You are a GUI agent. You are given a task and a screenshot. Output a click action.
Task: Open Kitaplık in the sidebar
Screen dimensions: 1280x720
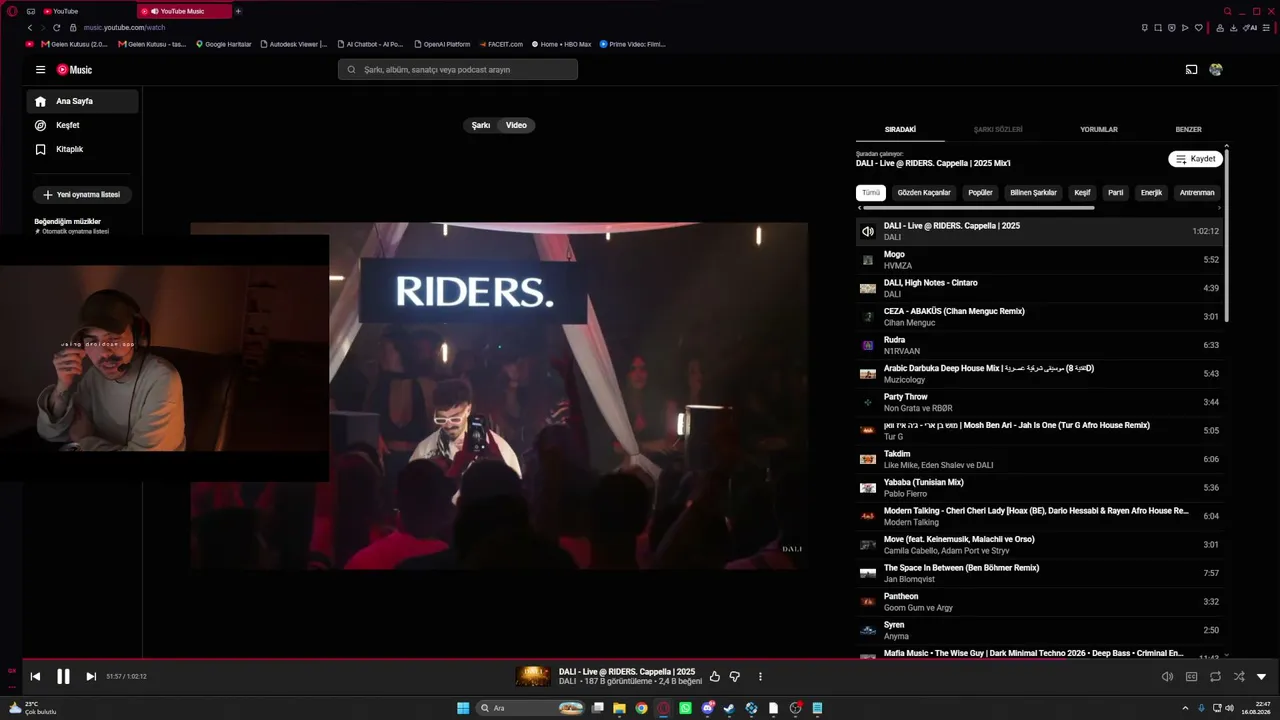pos(82,149)
